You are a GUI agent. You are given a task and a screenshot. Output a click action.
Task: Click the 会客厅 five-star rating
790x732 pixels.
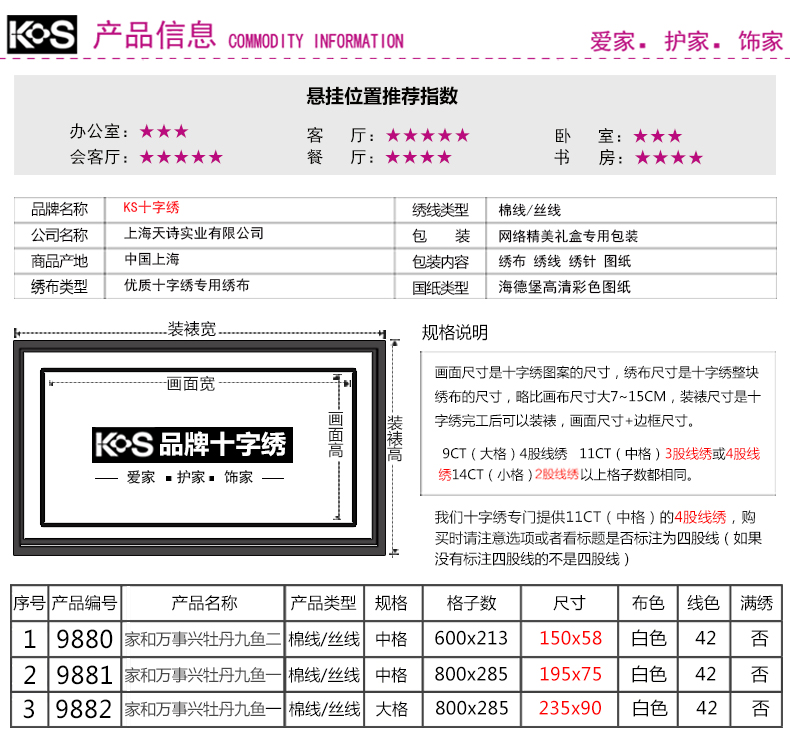point(181,157)
